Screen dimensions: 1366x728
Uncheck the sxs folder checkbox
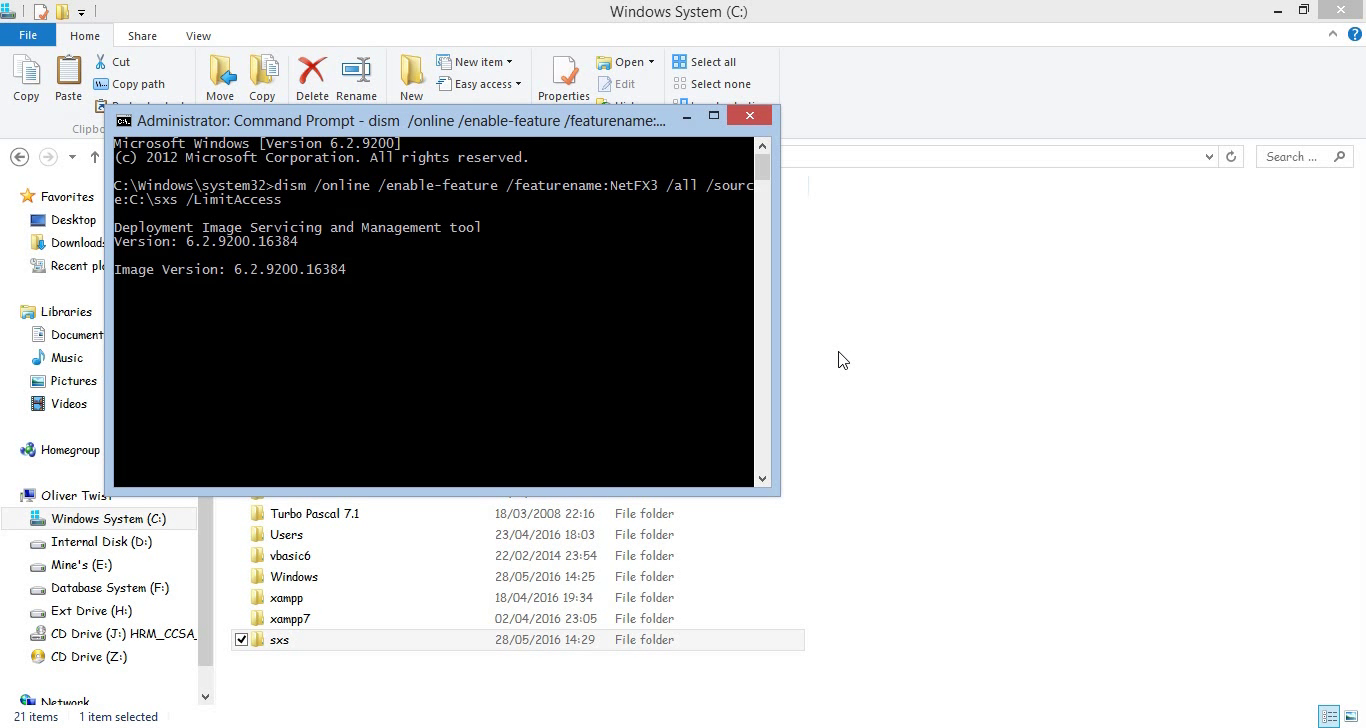[x=241, y=640]
